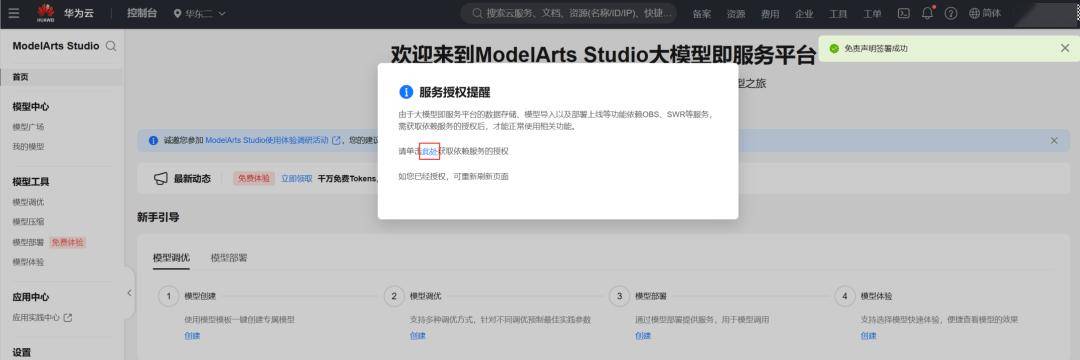The width and height of the screenshot is (1080, 360).
Task: Open 我的模型 in sidebar
Action: pos(28,147)
